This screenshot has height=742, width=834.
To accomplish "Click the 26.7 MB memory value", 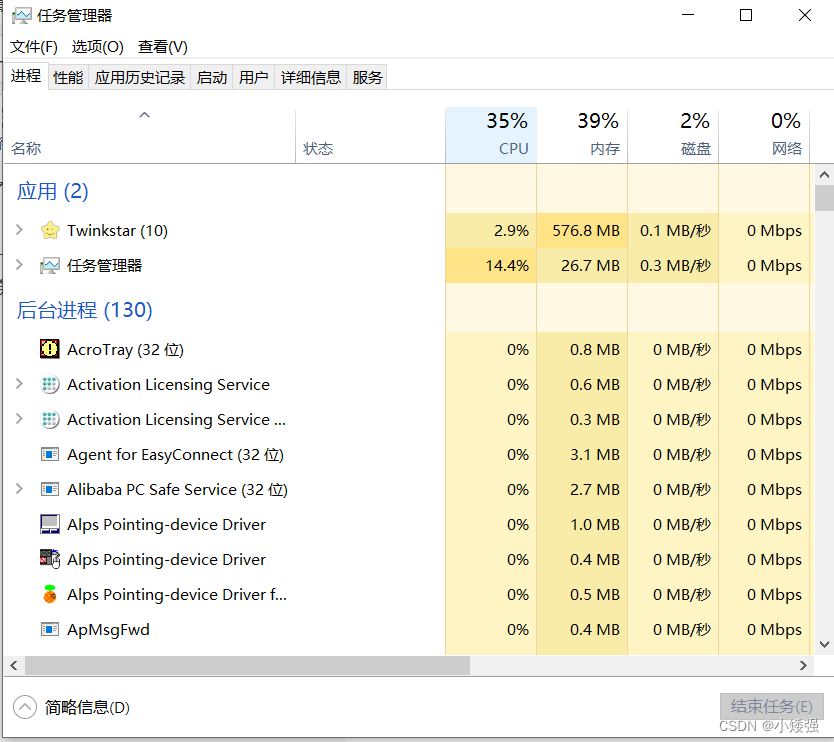I will coord(590,265).
